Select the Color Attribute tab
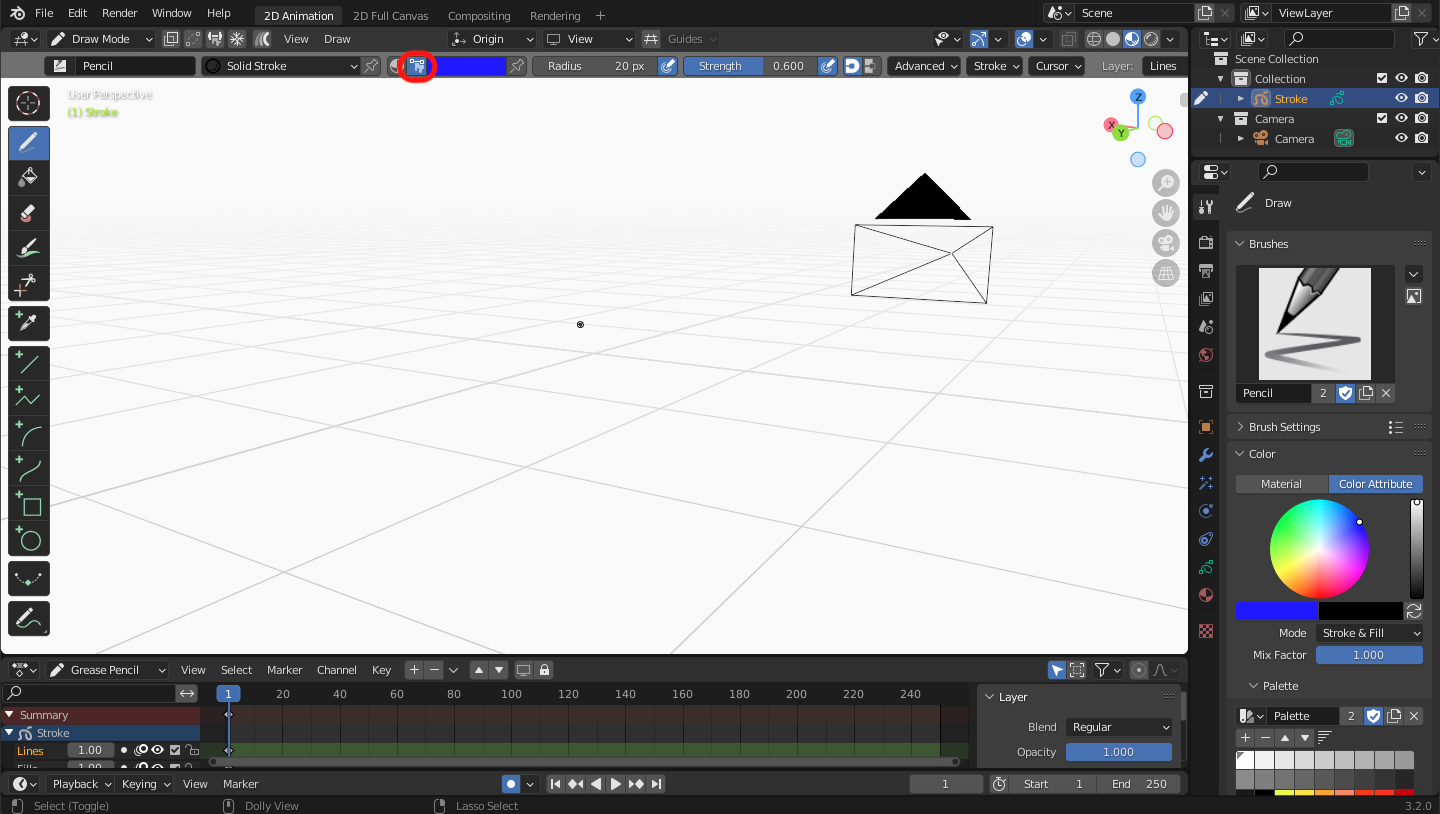This screenshot has width=1440, height=814. click(1375, 484)
